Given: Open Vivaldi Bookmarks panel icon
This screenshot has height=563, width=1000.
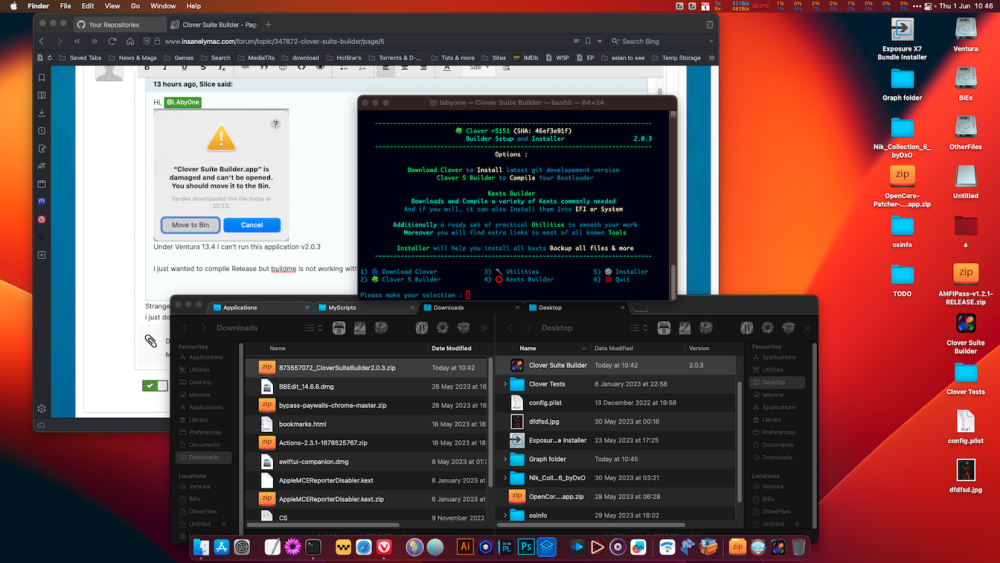Looking at the screenshot, I should click(41, 78).
